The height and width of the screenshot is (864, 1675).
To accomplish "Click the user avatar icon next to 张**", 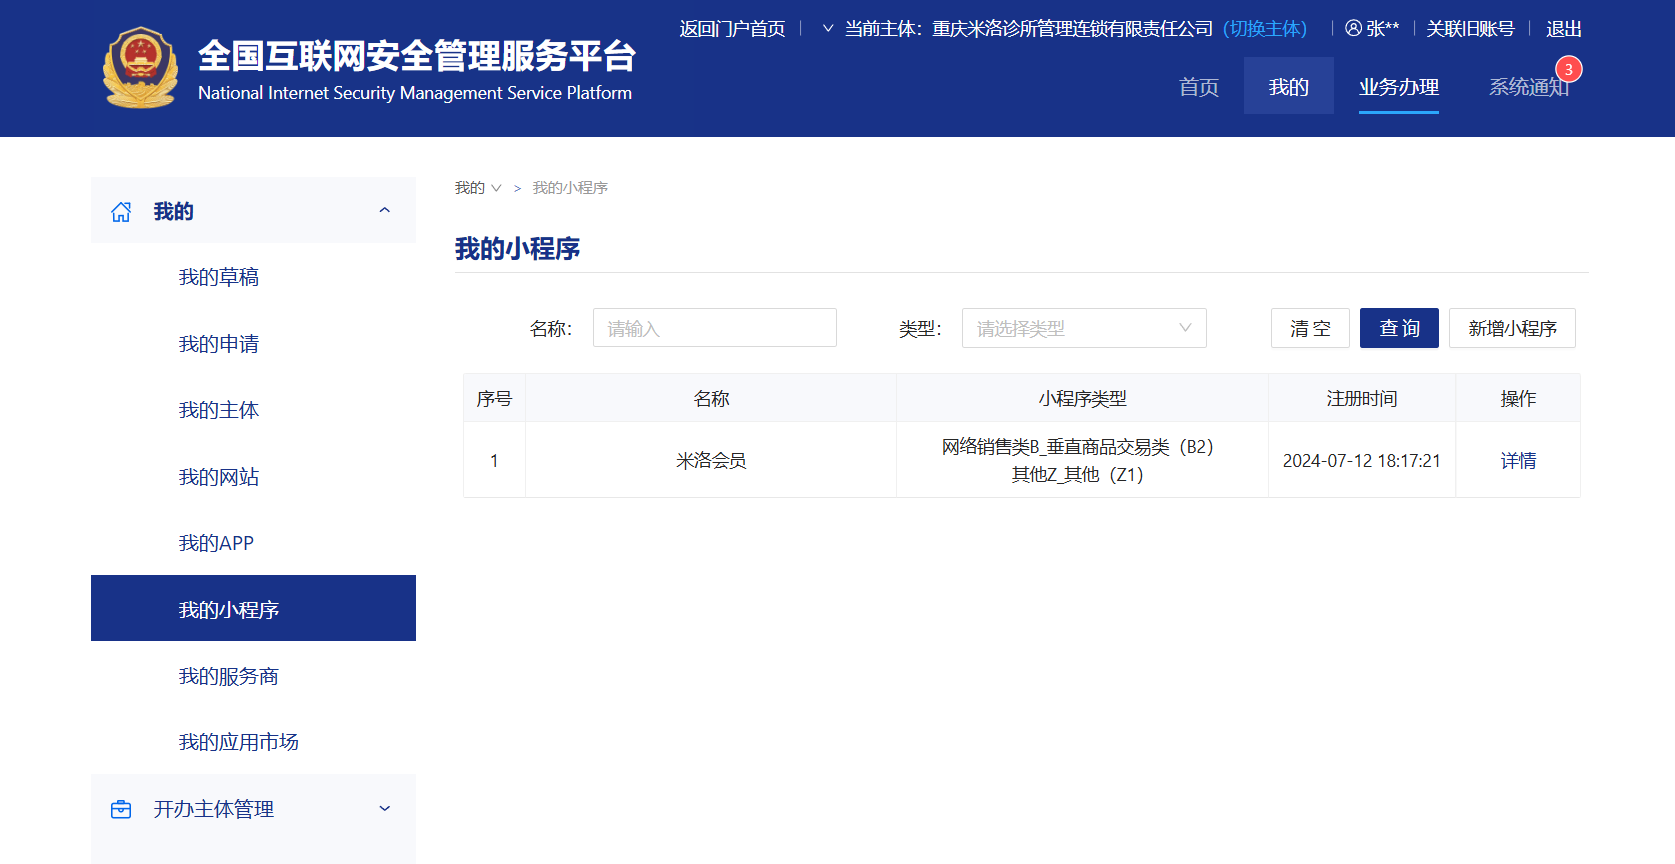I will click(x=1354, y=28).
